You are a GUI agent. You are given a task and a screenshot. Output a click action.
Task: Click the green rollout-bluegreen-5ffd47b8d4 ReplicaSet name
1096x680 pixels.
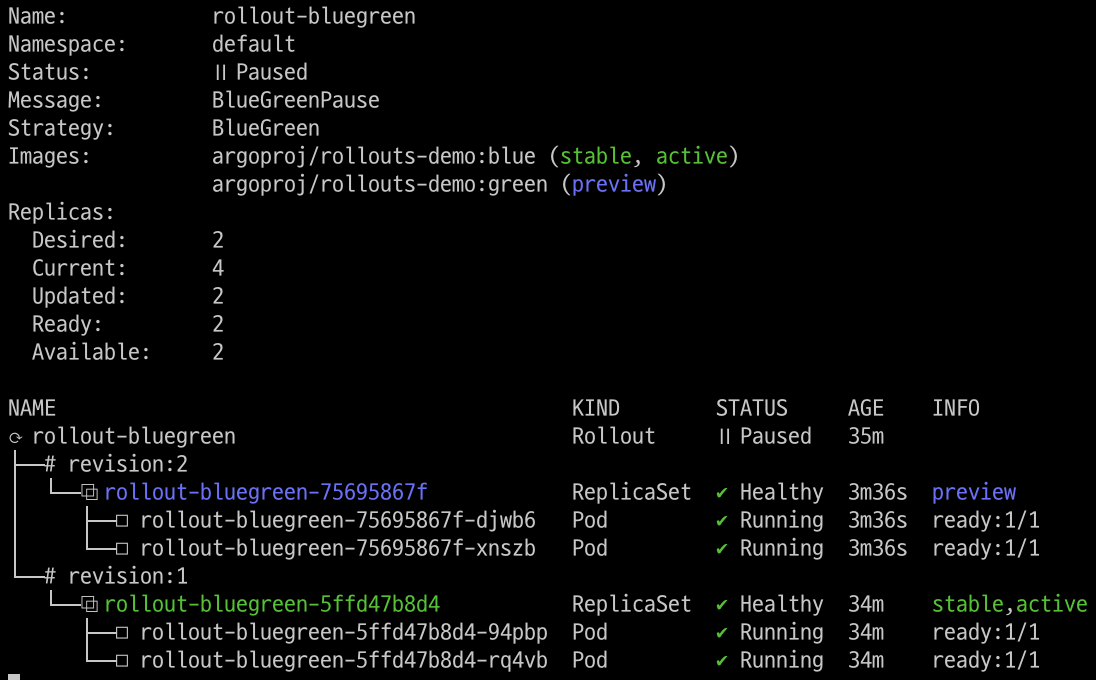point(272,604)
